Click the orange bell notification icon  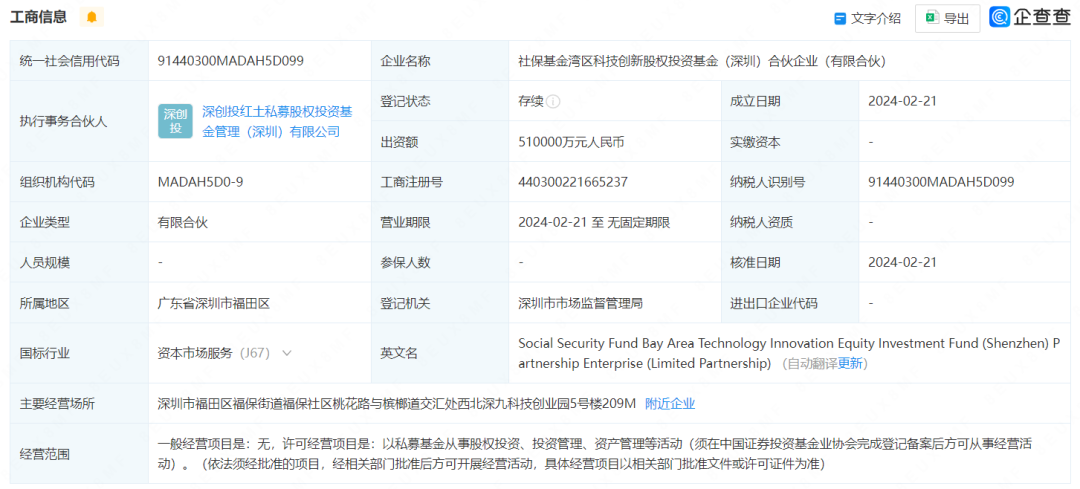[x=92, y=17]
